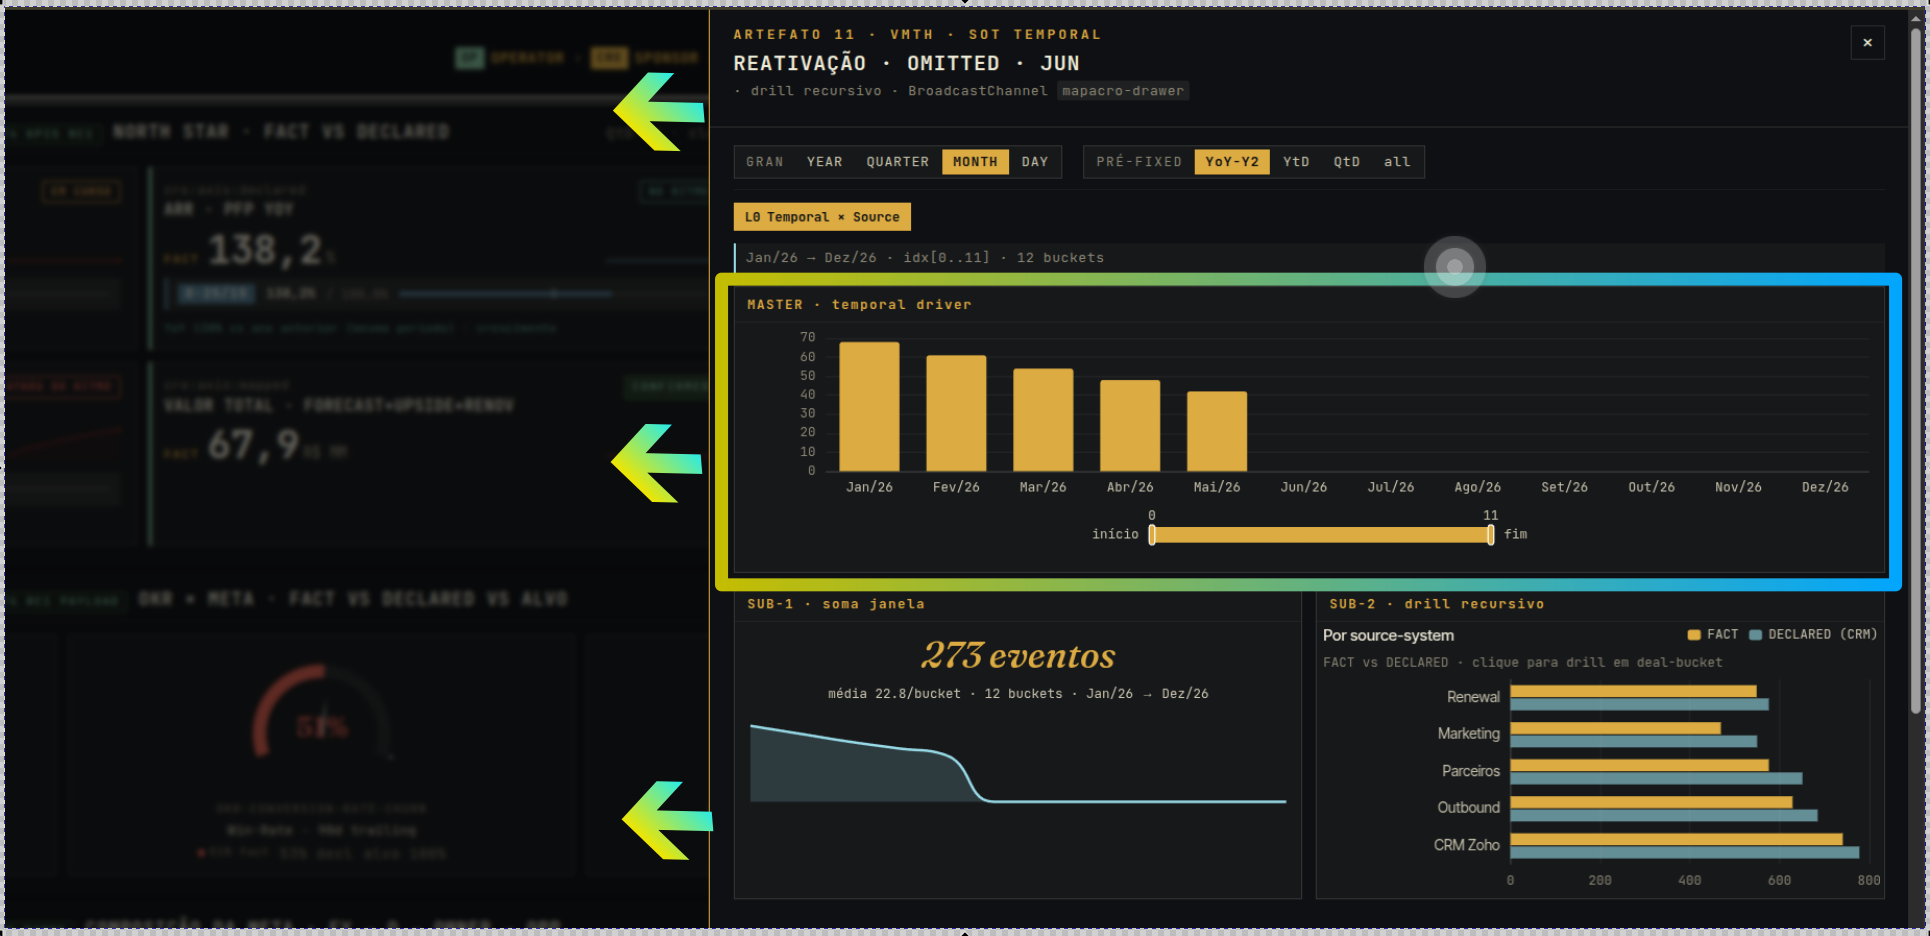Drill into the Renewal DECLARED bar
The height and width of the screenshot is (936, 1930).
point(1639,704)
